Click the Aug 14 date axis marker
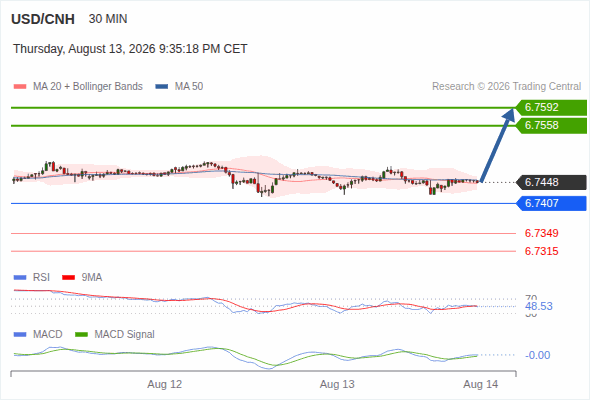This screenshot has height=400, width=590. [x=481, y=384]
